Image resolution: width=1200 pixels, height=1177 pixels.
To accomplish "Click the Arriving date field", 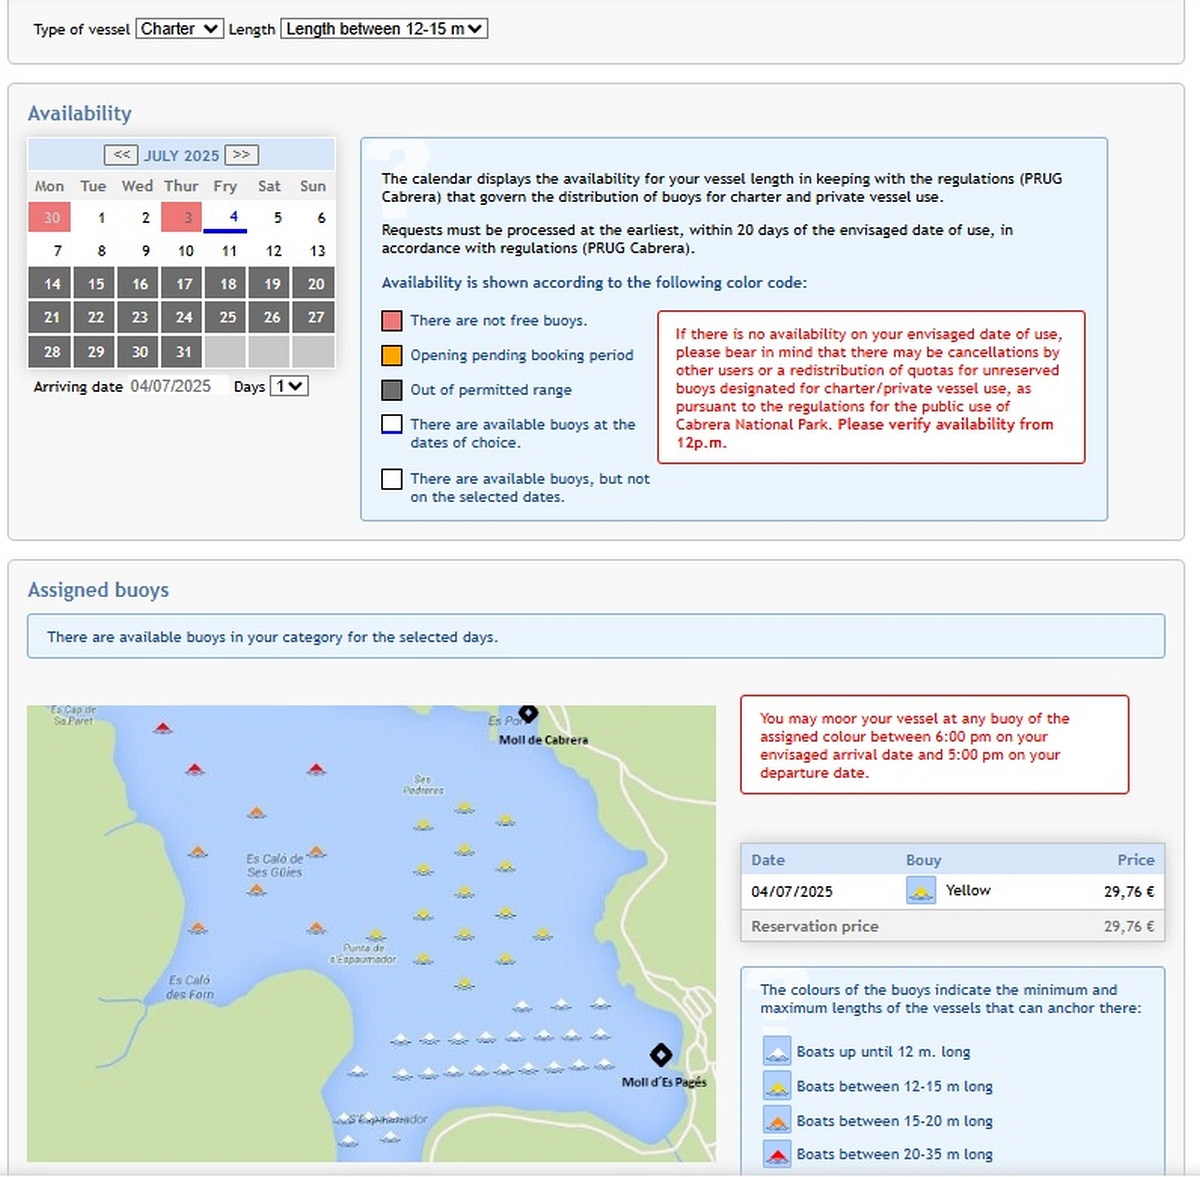I will point(176,386).
